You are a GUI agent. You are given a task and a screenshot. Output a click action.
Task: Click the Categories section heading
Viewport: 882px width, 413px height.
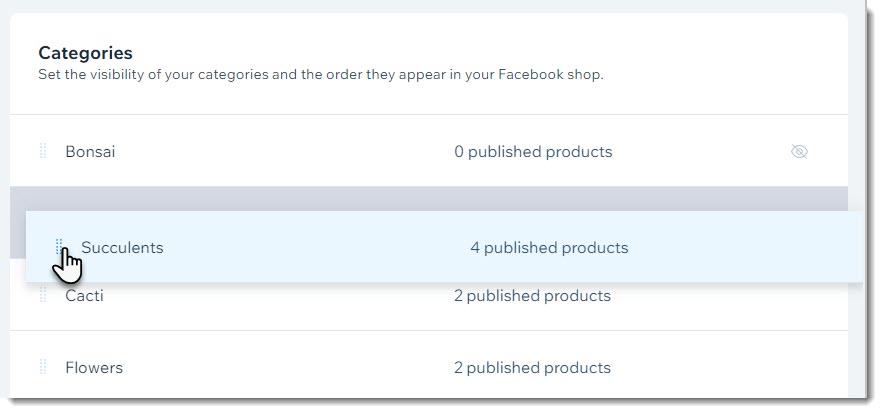[x=86, y=53]
